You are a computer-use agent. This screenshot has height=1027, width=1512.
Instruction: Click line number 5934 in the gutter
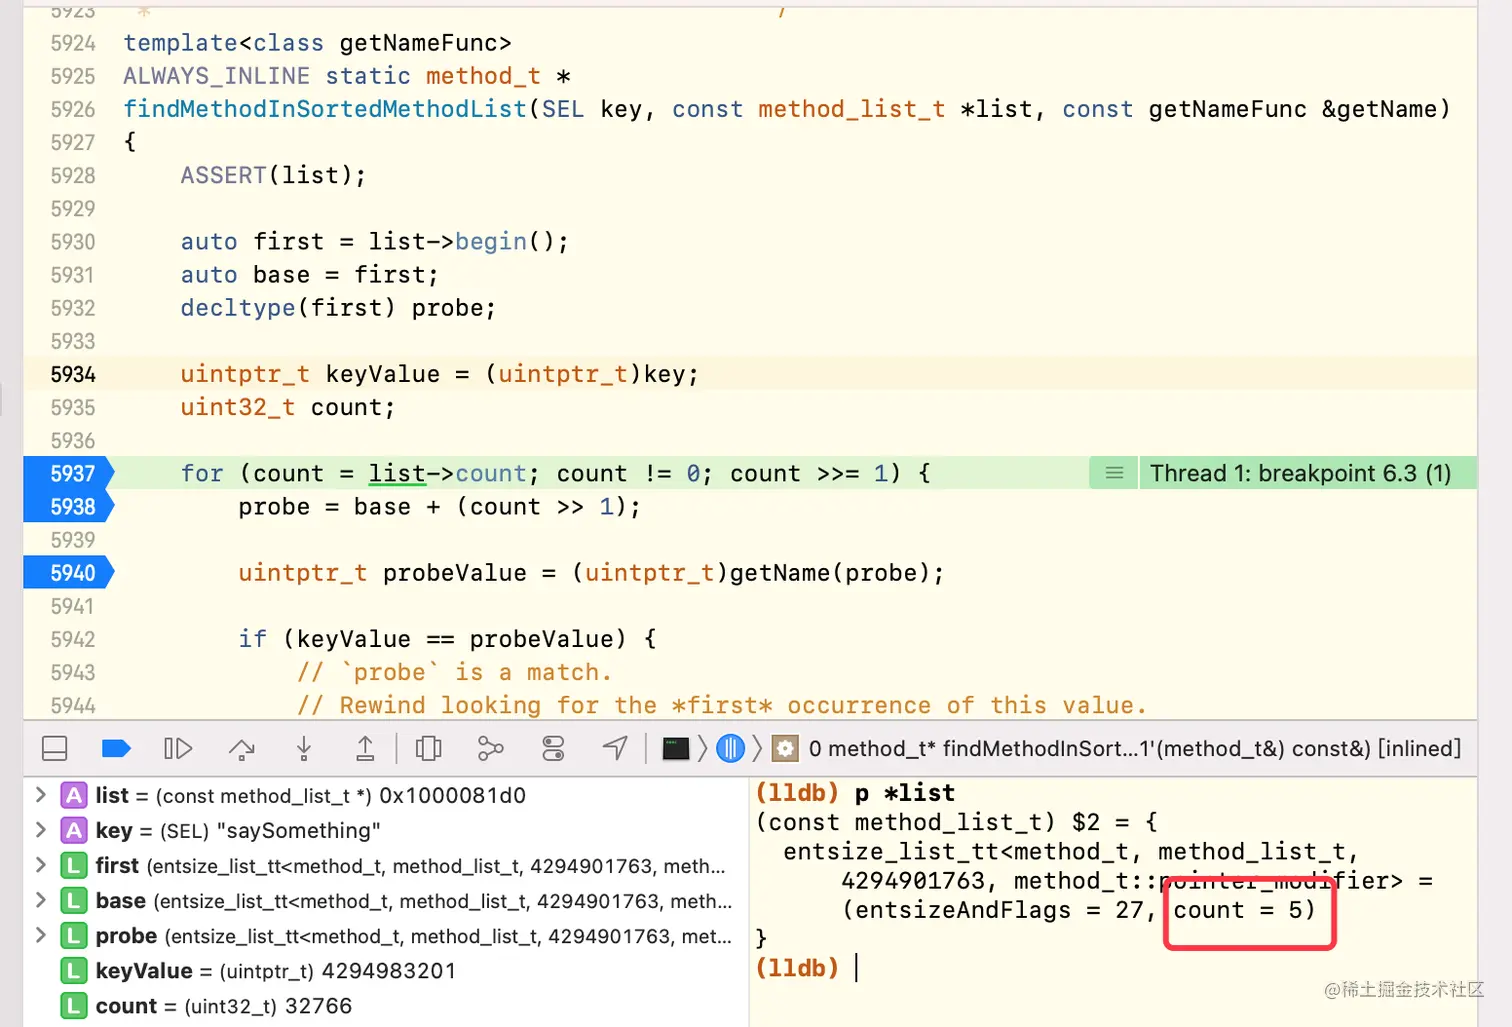click(x=73, y=374)
